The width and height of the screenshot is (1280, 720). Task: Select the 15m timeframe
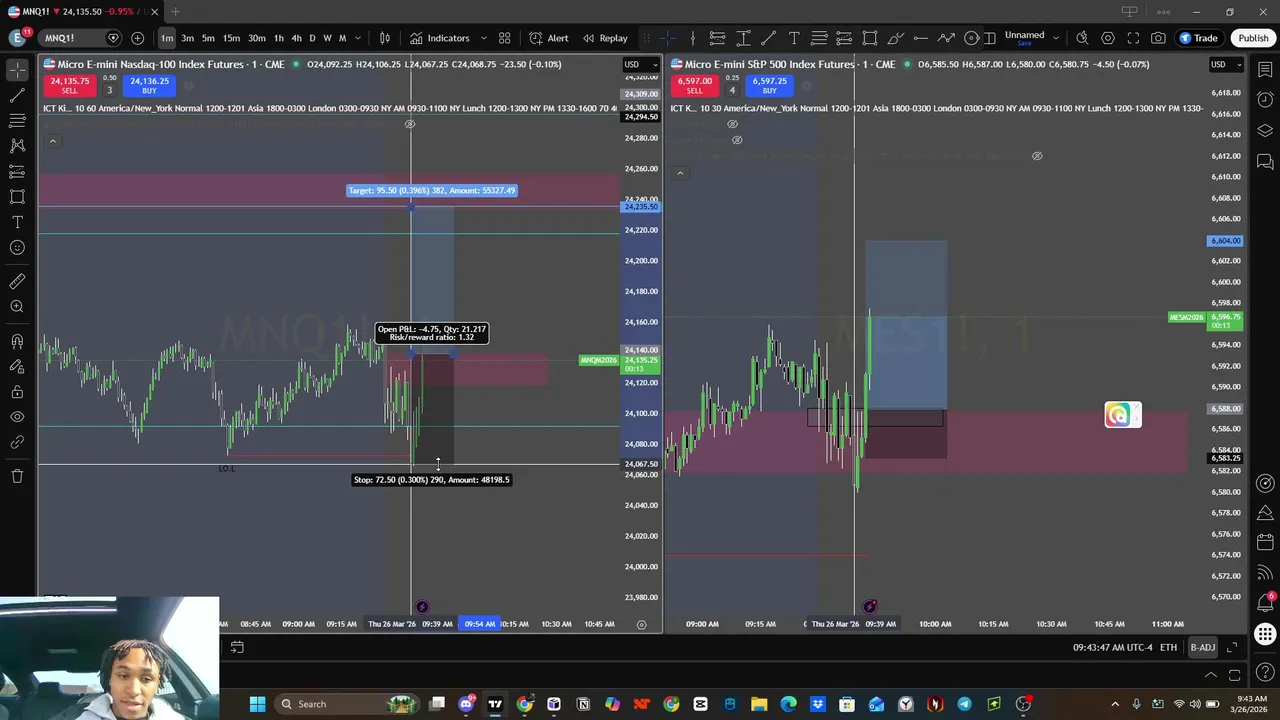click(231, 38)
